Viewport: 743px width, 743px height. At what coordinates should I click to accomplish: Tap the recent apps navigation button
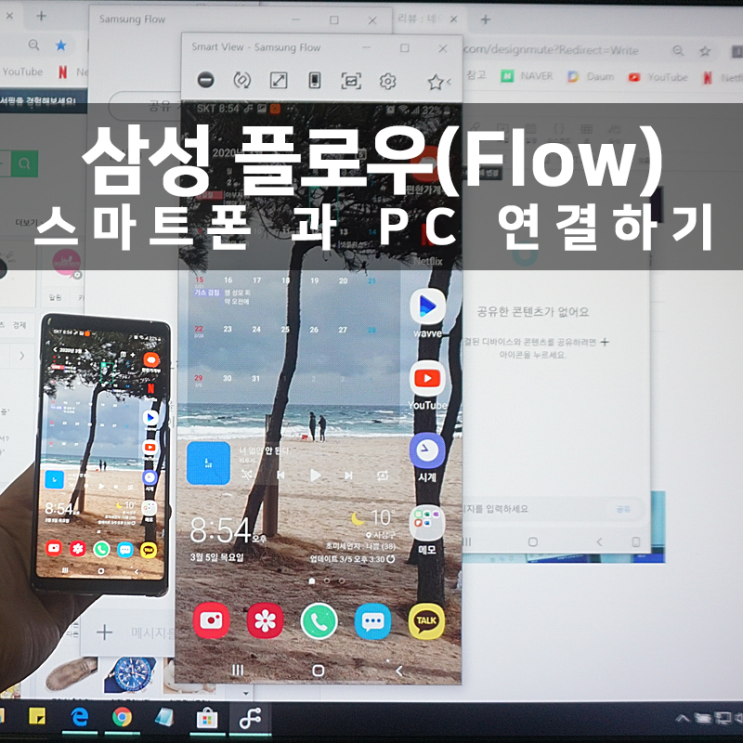(237, 670)
